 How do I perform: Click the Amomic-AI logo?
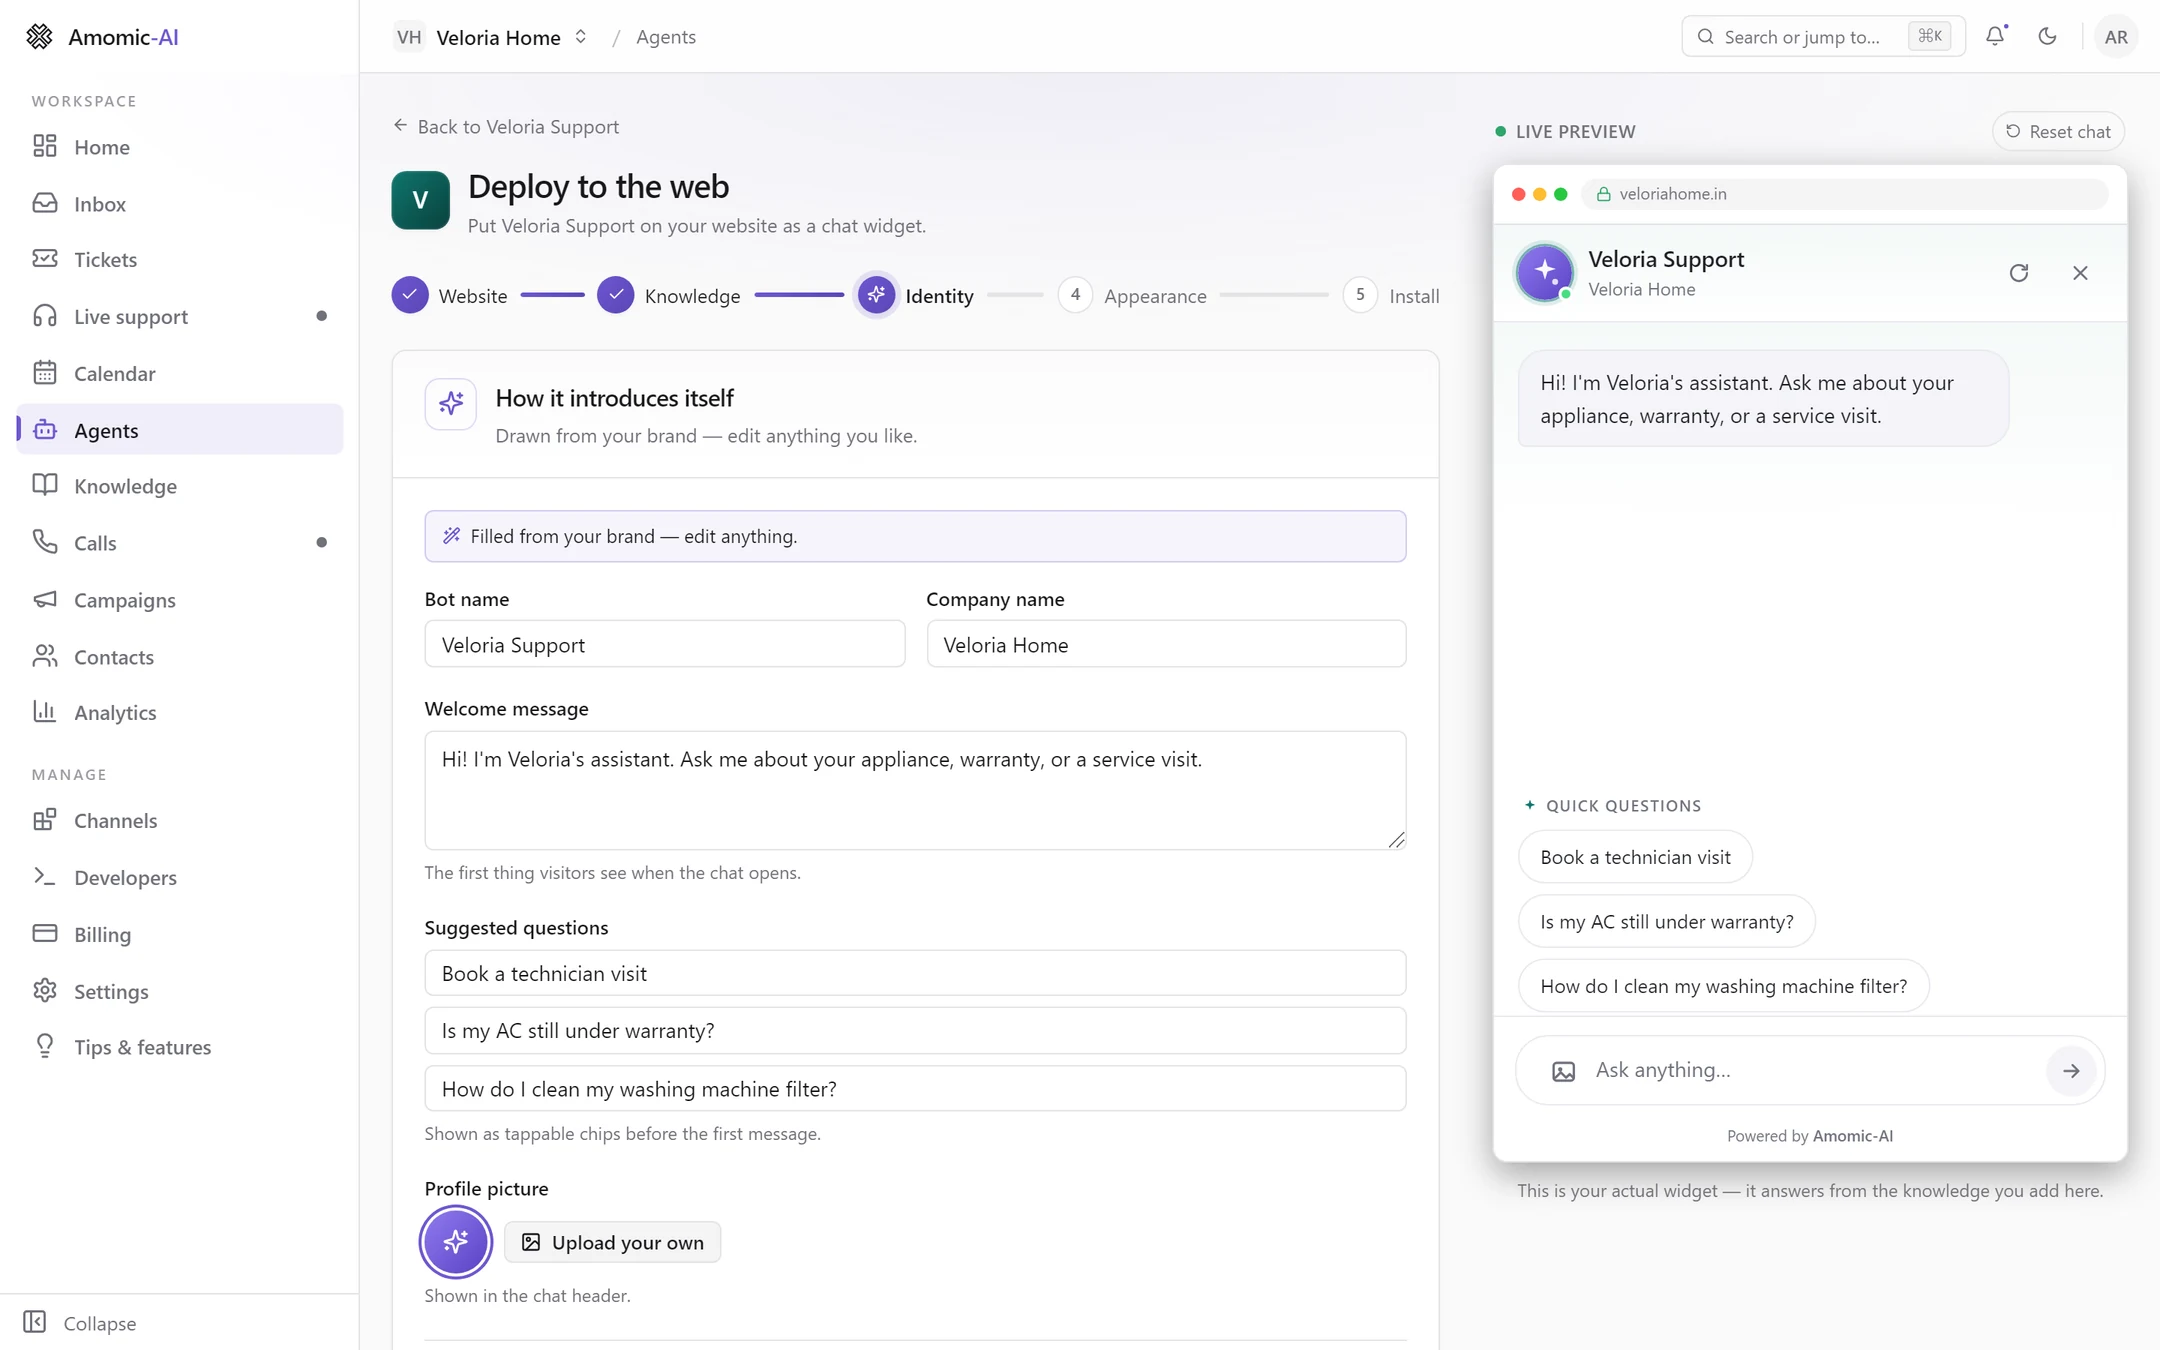101,37
